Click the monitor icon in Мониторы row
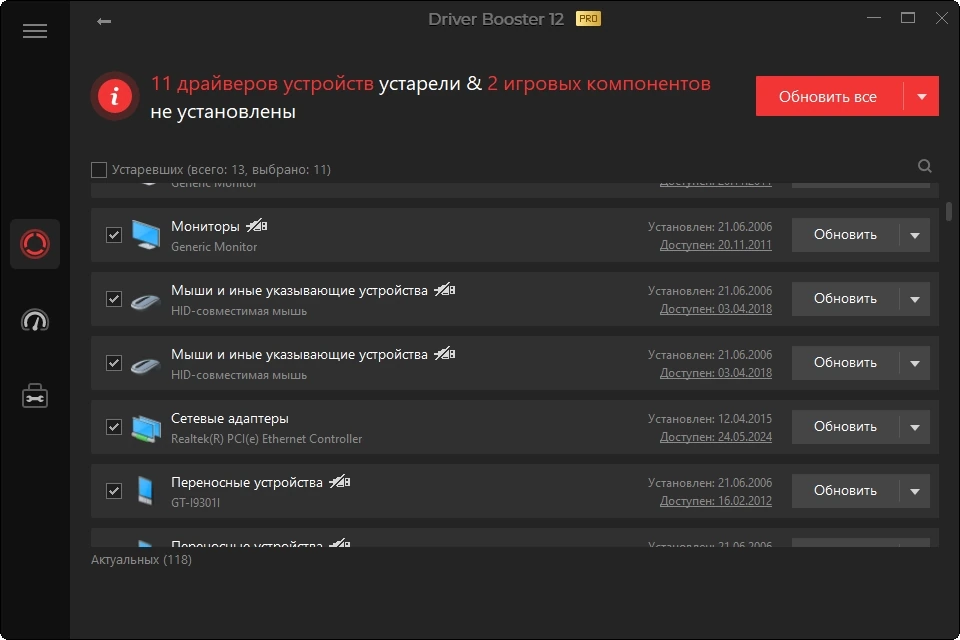Image resolution: width=960 pixels, height=640 pixels. (x=146, y=235)
